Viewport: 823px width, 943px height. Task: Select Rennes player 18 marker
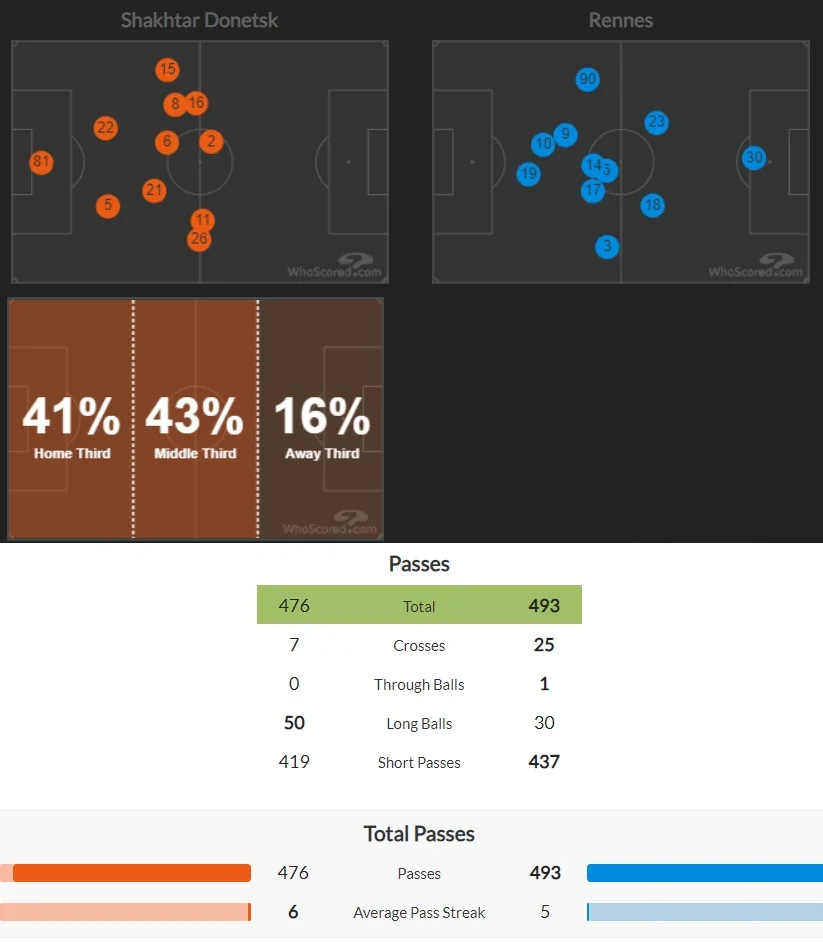(653, 205)
